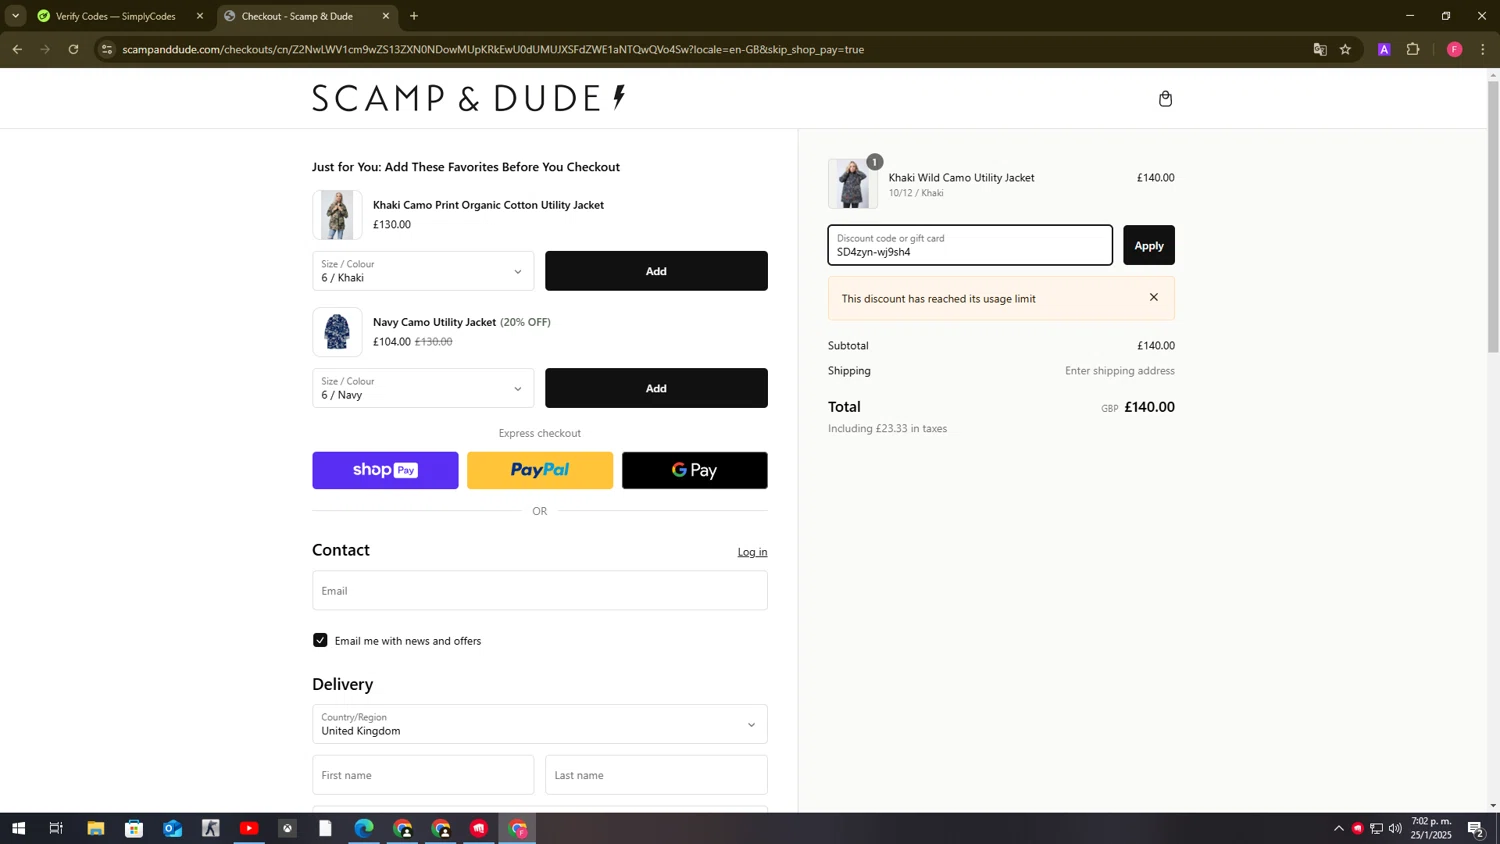This screenshot has height=844, width=1500.
Task: Add the Navy Camo Utility Jacket
Action: pos(656,388)
